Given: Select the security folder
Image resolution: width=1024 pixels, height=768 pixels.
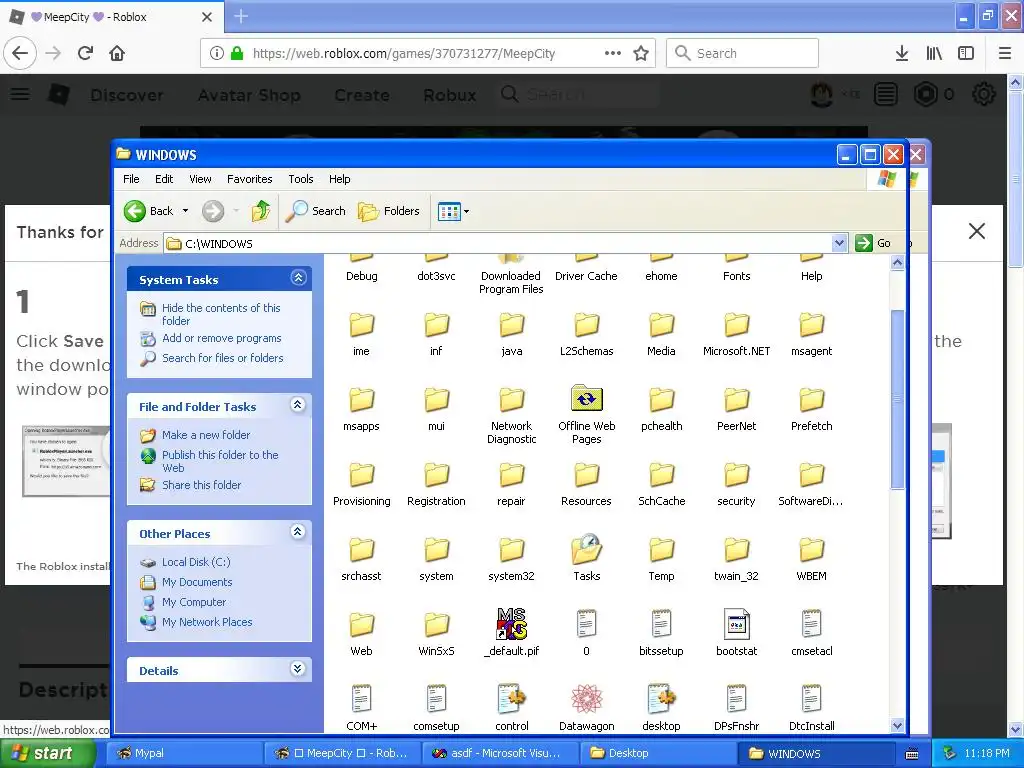Looking at the screenshot, I should click(737, 475).
